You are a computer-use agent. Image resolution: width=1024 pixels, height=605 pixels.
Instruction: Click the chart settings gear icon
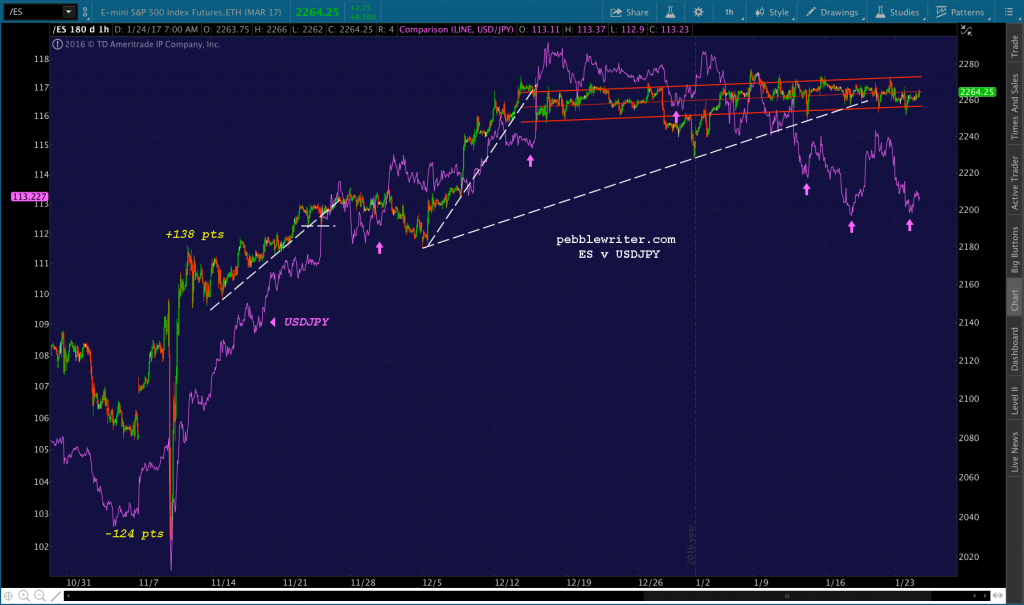[x=698, y=12]
